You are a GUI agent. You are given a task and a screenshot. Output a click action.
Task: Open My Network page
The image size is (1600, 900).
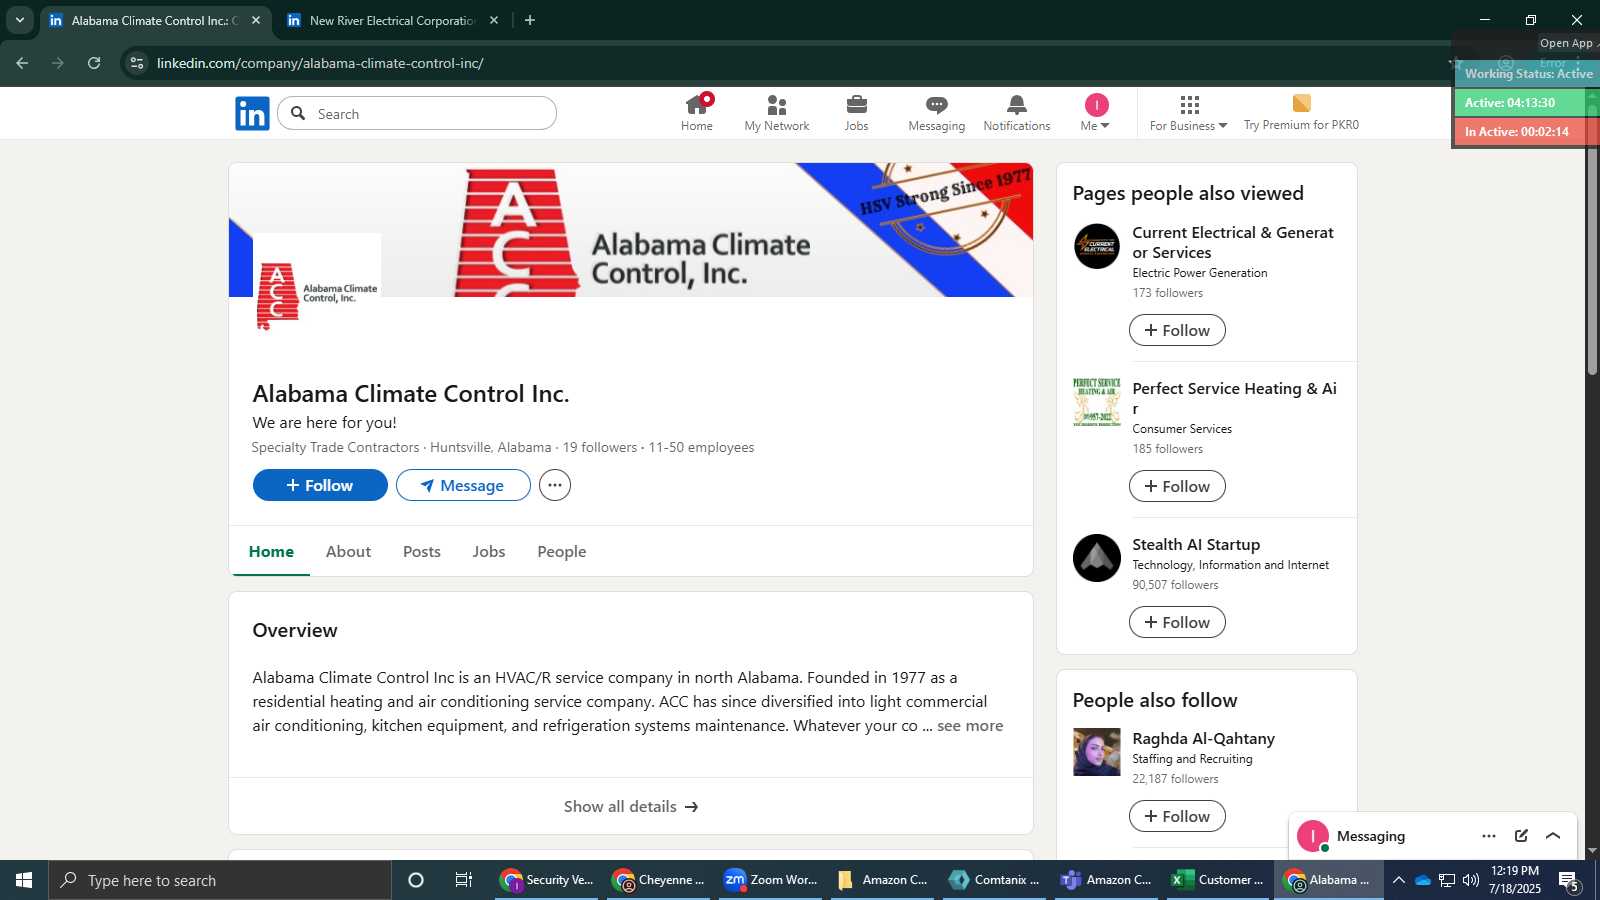tap(777, 113)
